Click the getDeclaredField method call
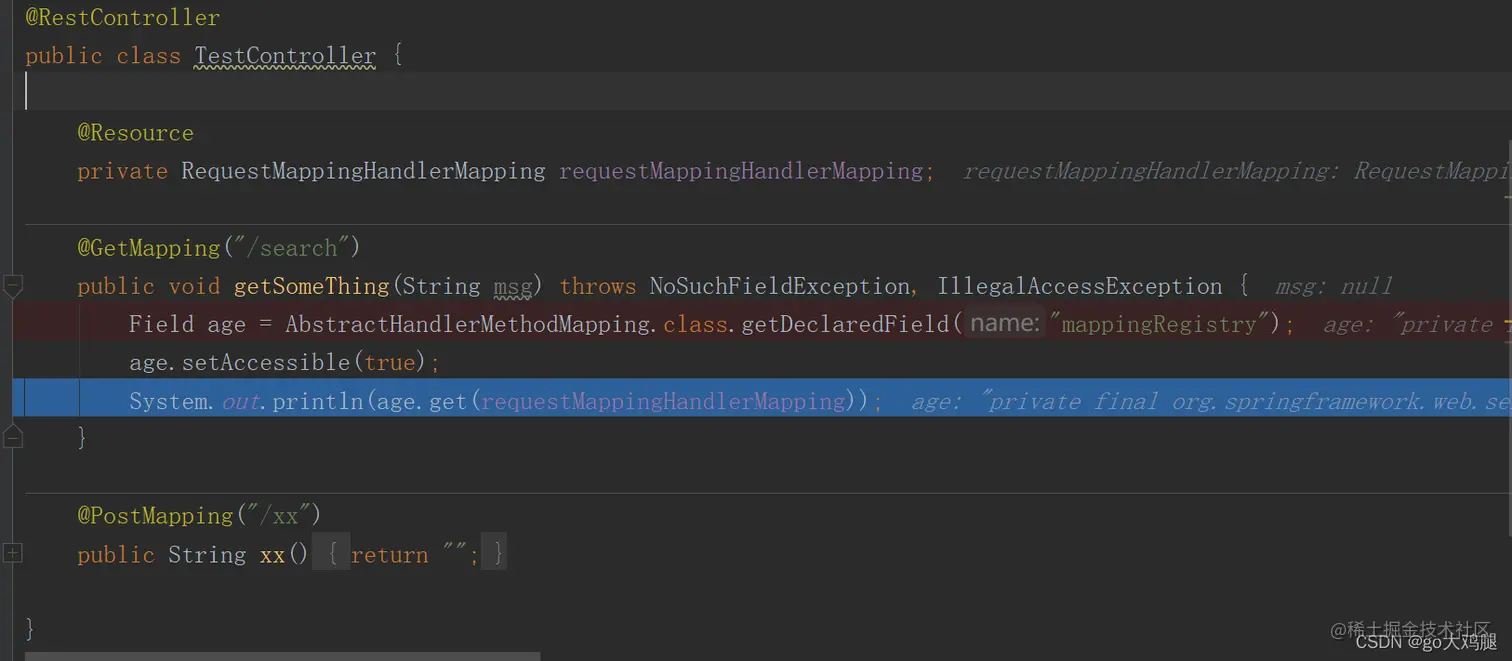 click(x=845, y=325)
